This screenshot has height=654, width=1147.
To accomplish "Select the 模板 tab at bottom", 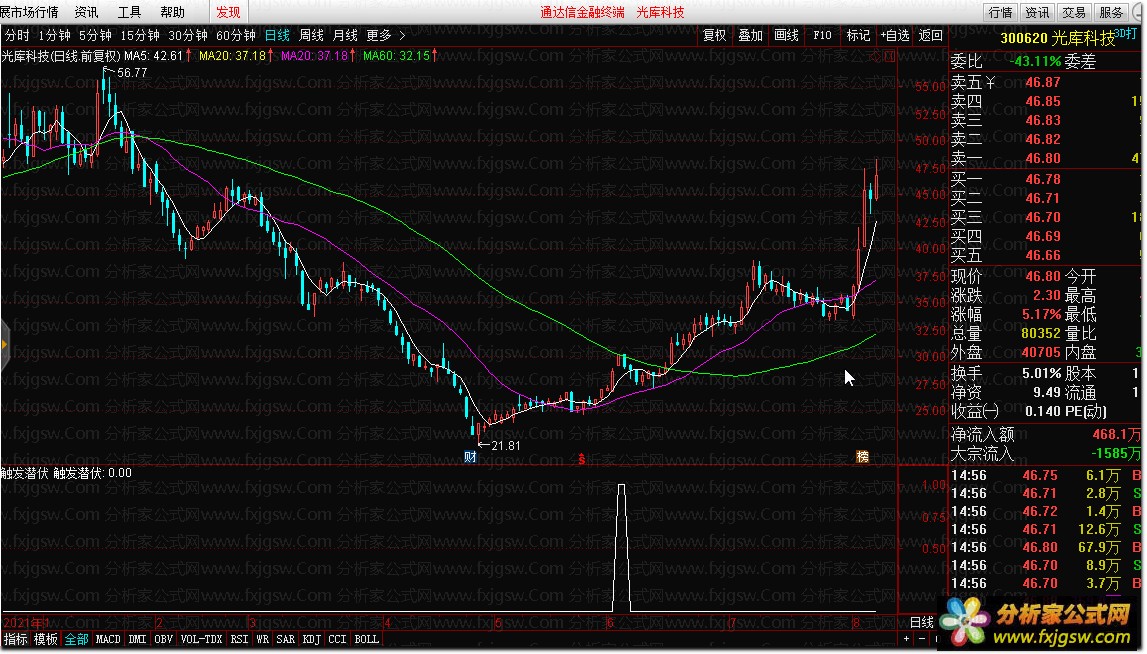I will click(45, 639).
